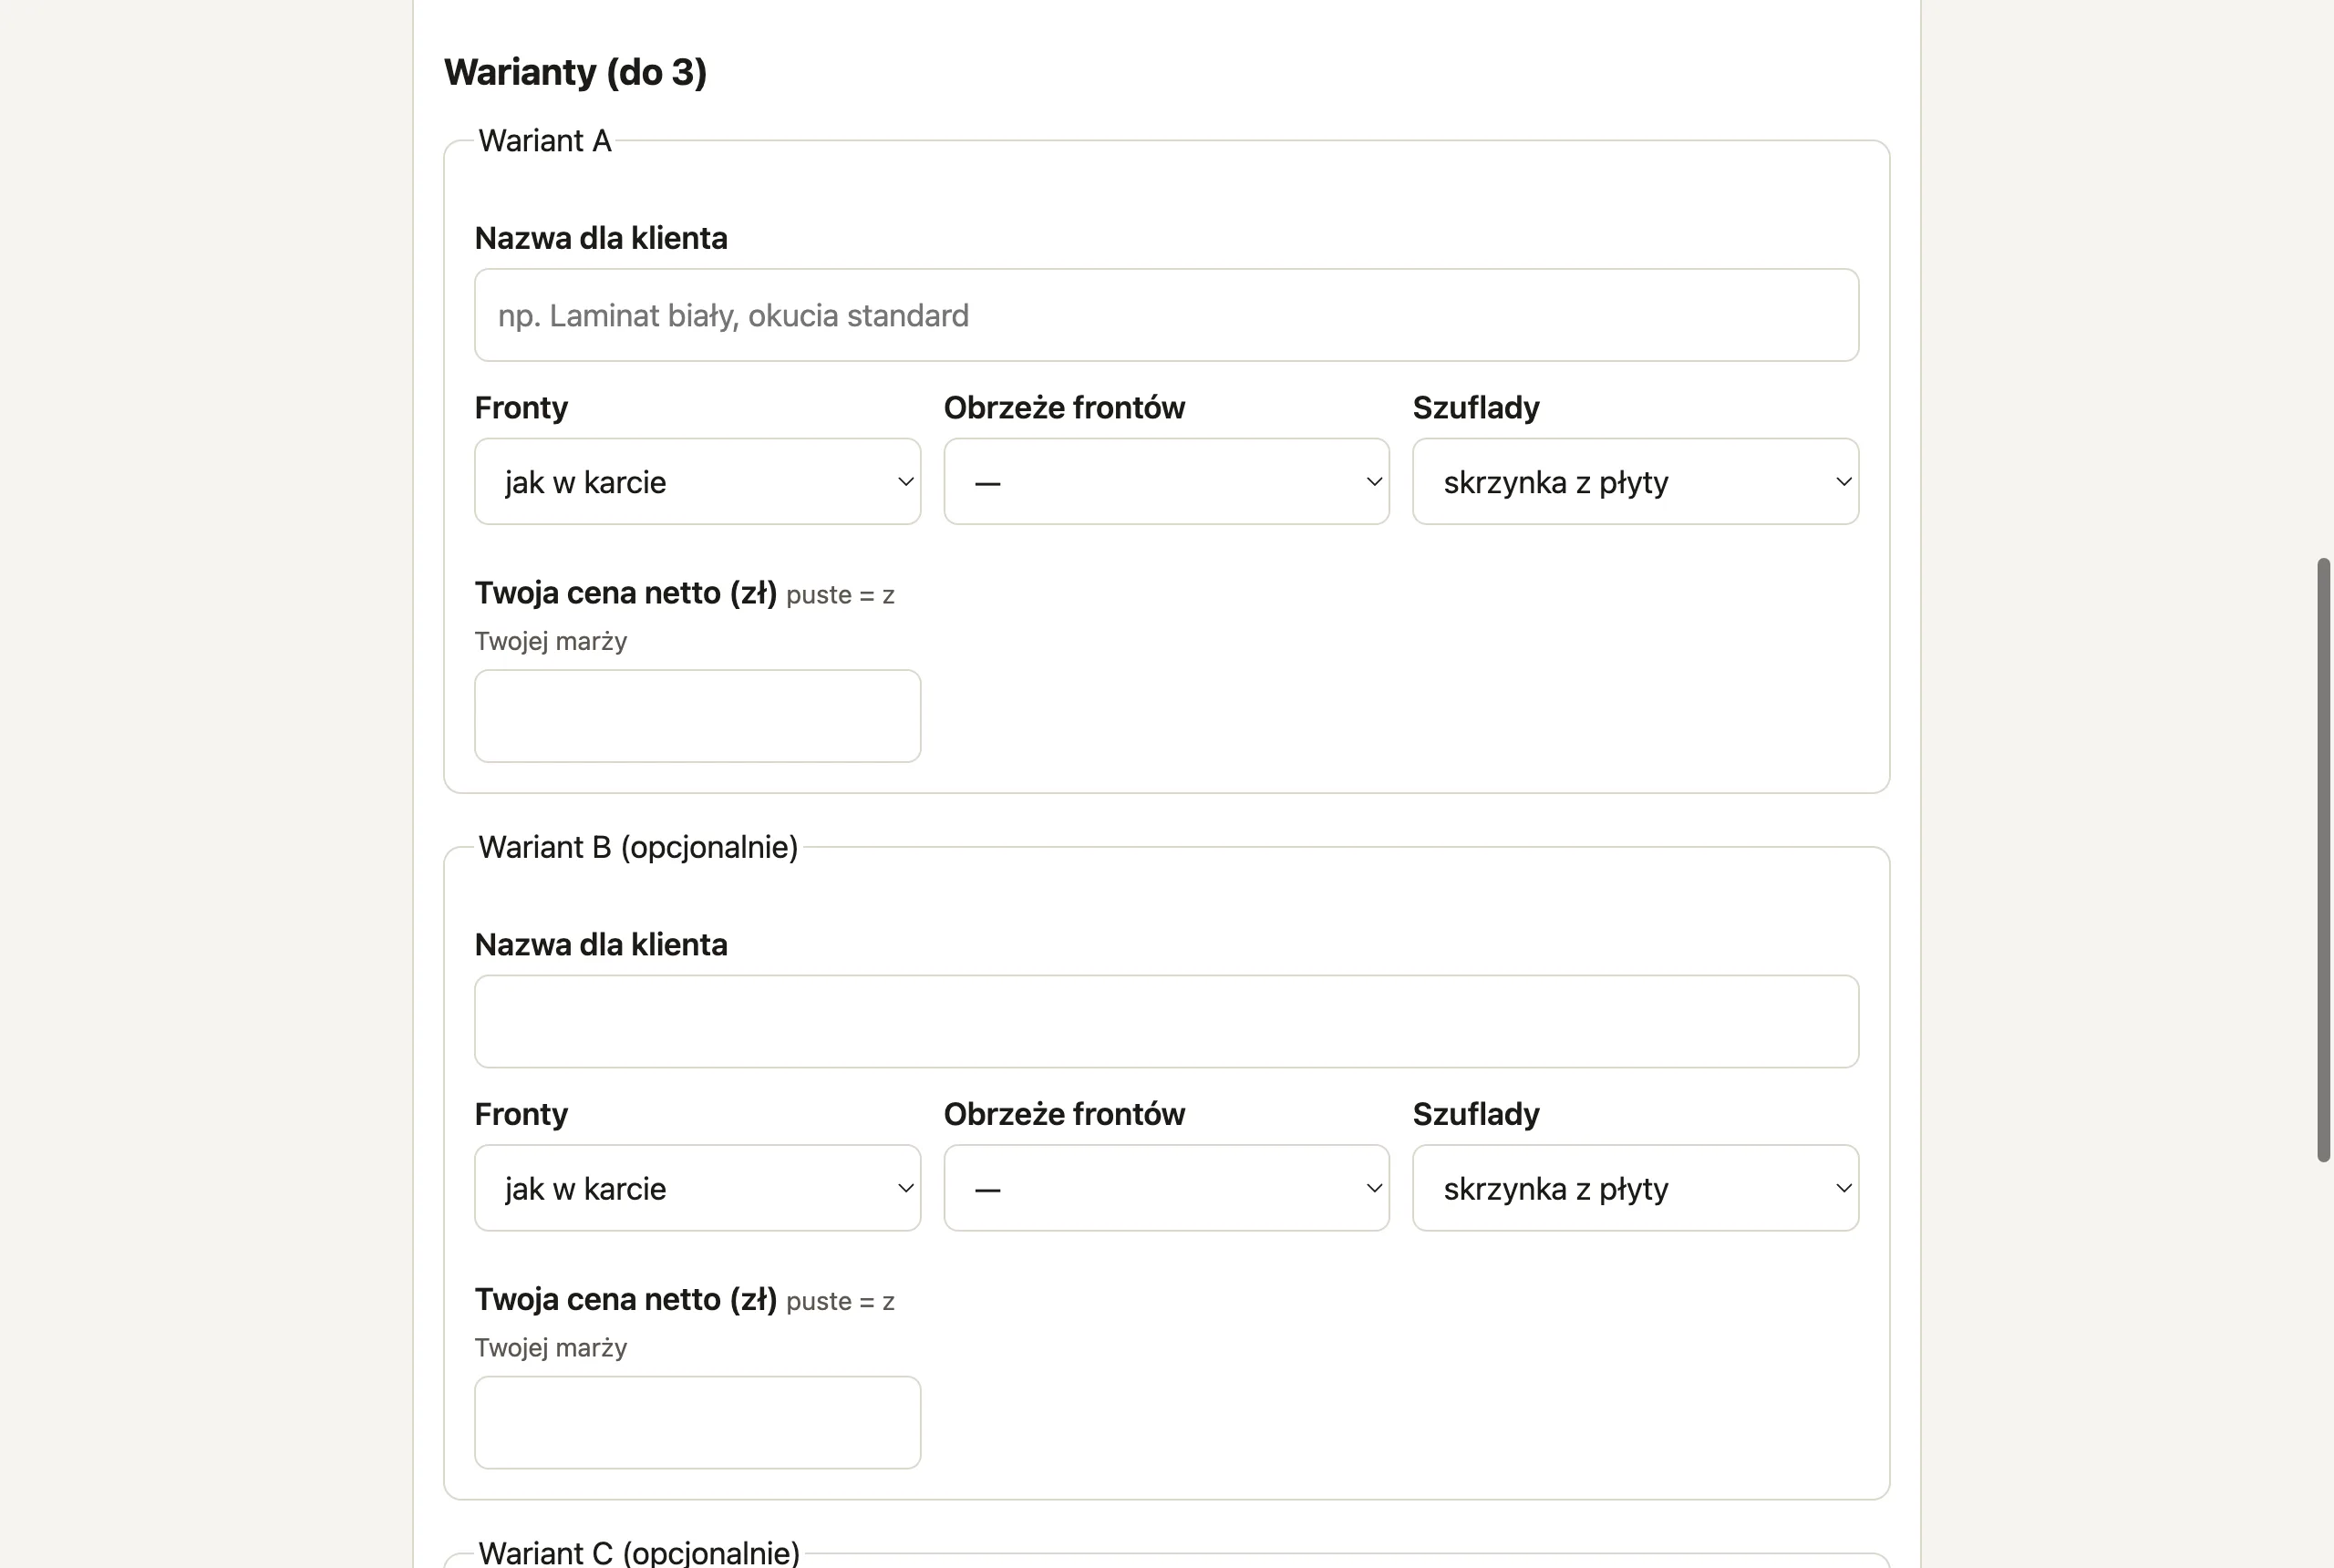Click Wariant B net price input

pos(697,1422)
